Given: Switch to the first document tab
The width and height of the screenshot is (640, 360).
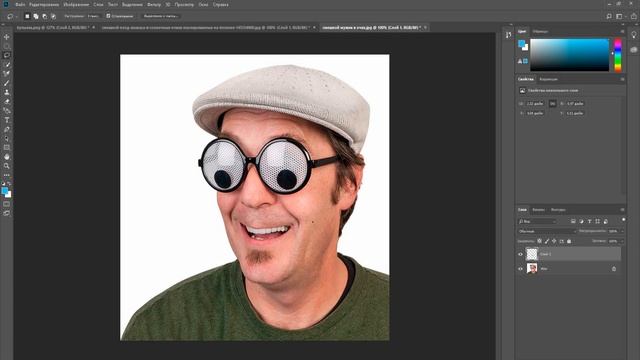Looking at the screenshot, I should click(53, 27).
